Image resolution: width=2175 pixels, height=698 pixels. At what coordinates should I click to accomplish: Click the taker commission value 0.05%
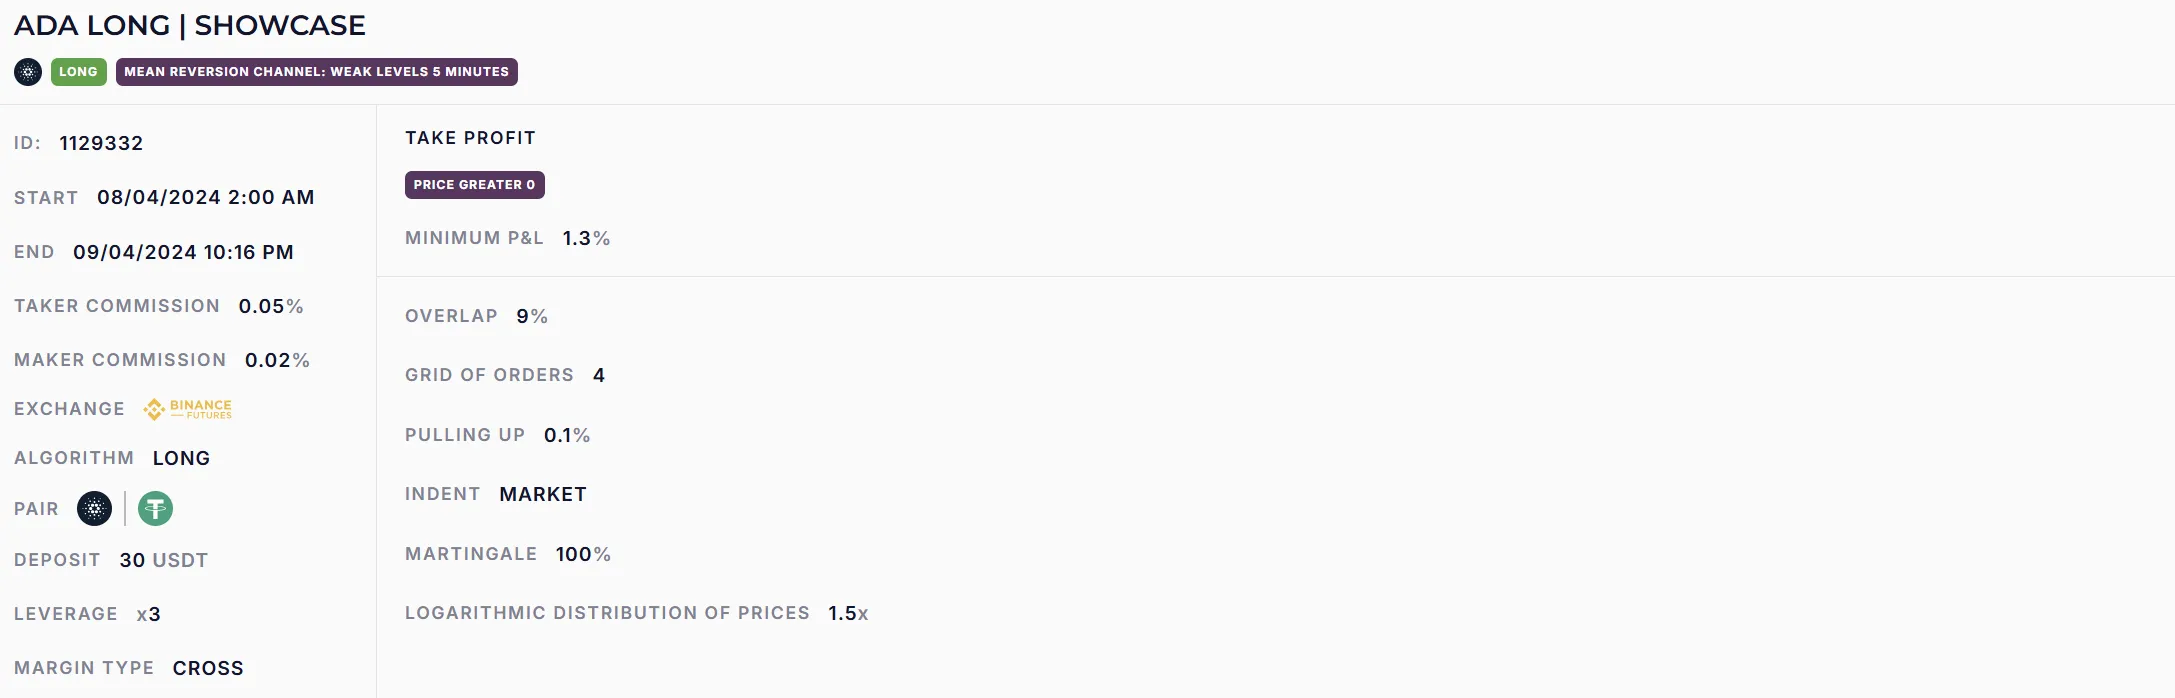[x=270, y=306]
